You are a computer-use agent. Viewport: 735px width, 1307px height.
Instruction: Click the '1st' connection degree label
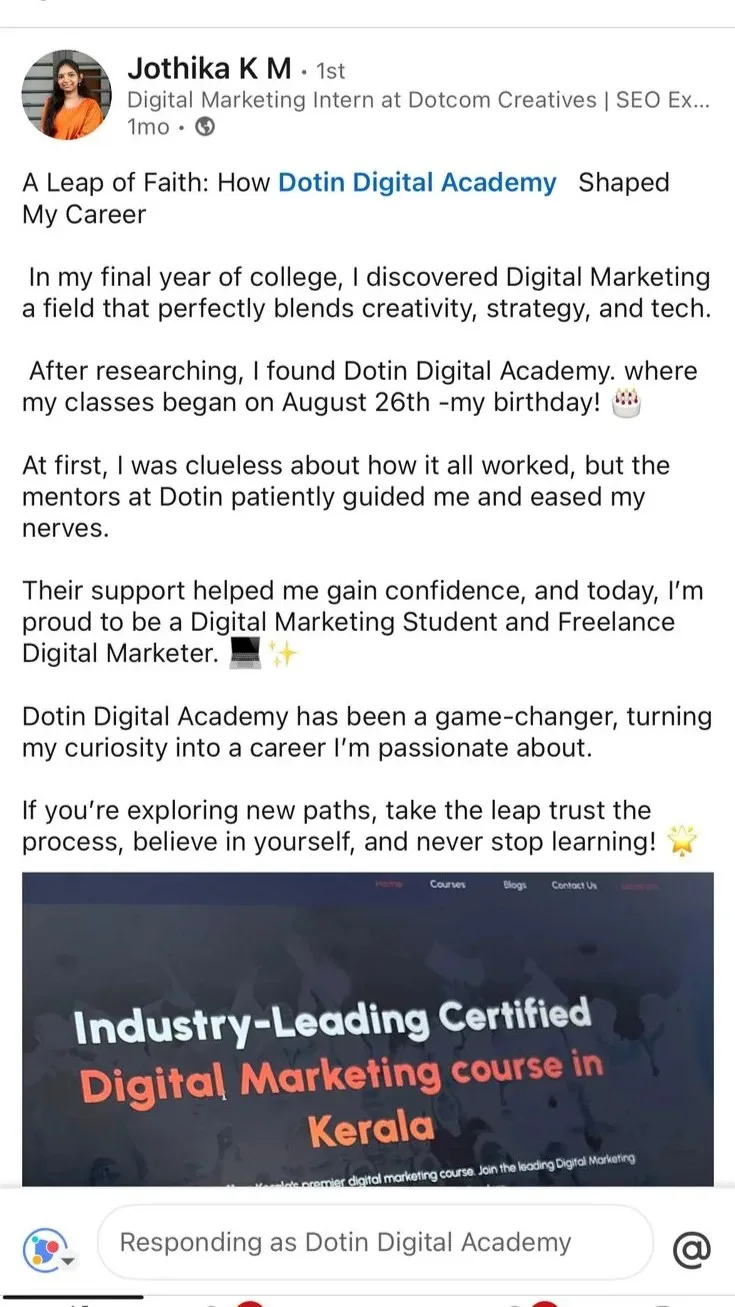[330, 71]
